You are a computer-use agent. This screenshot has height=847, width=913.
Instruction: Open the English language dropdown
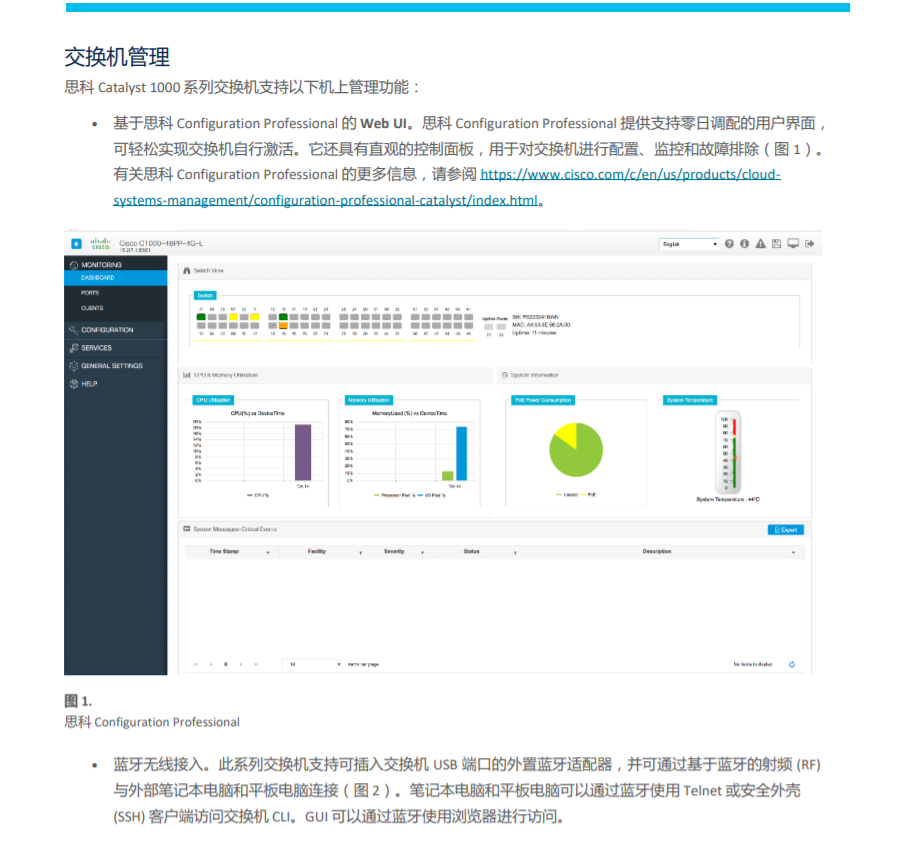689,244
